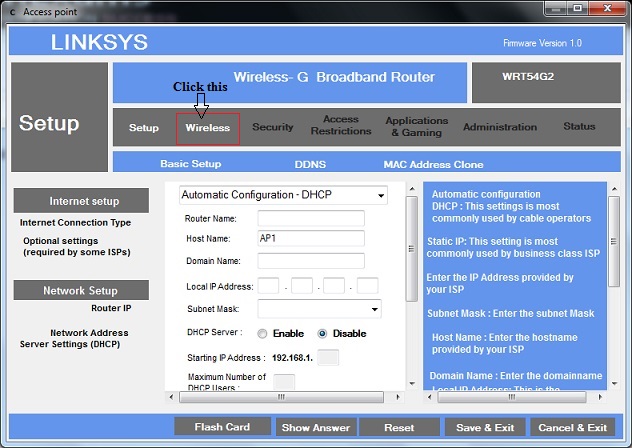Click form panel scroll down arrow
The height and width of the screenshot is (448, 632).
[x=412, y=383]
